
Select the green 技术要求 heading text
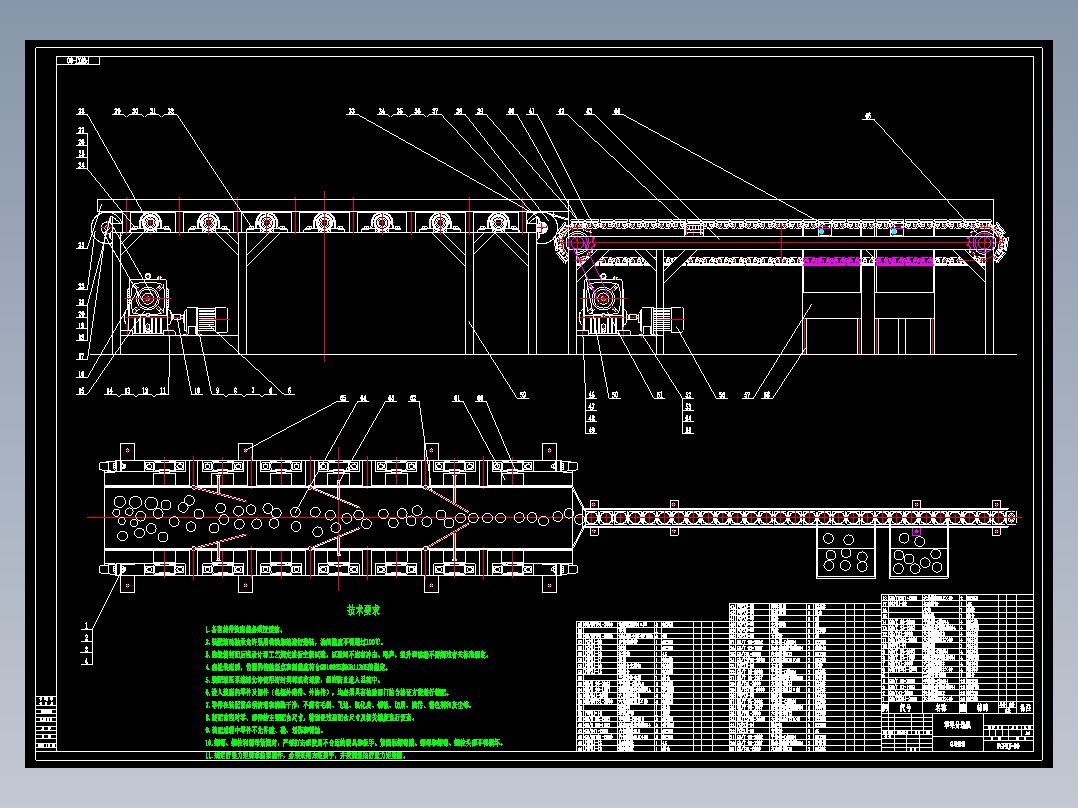coord(364,610)
